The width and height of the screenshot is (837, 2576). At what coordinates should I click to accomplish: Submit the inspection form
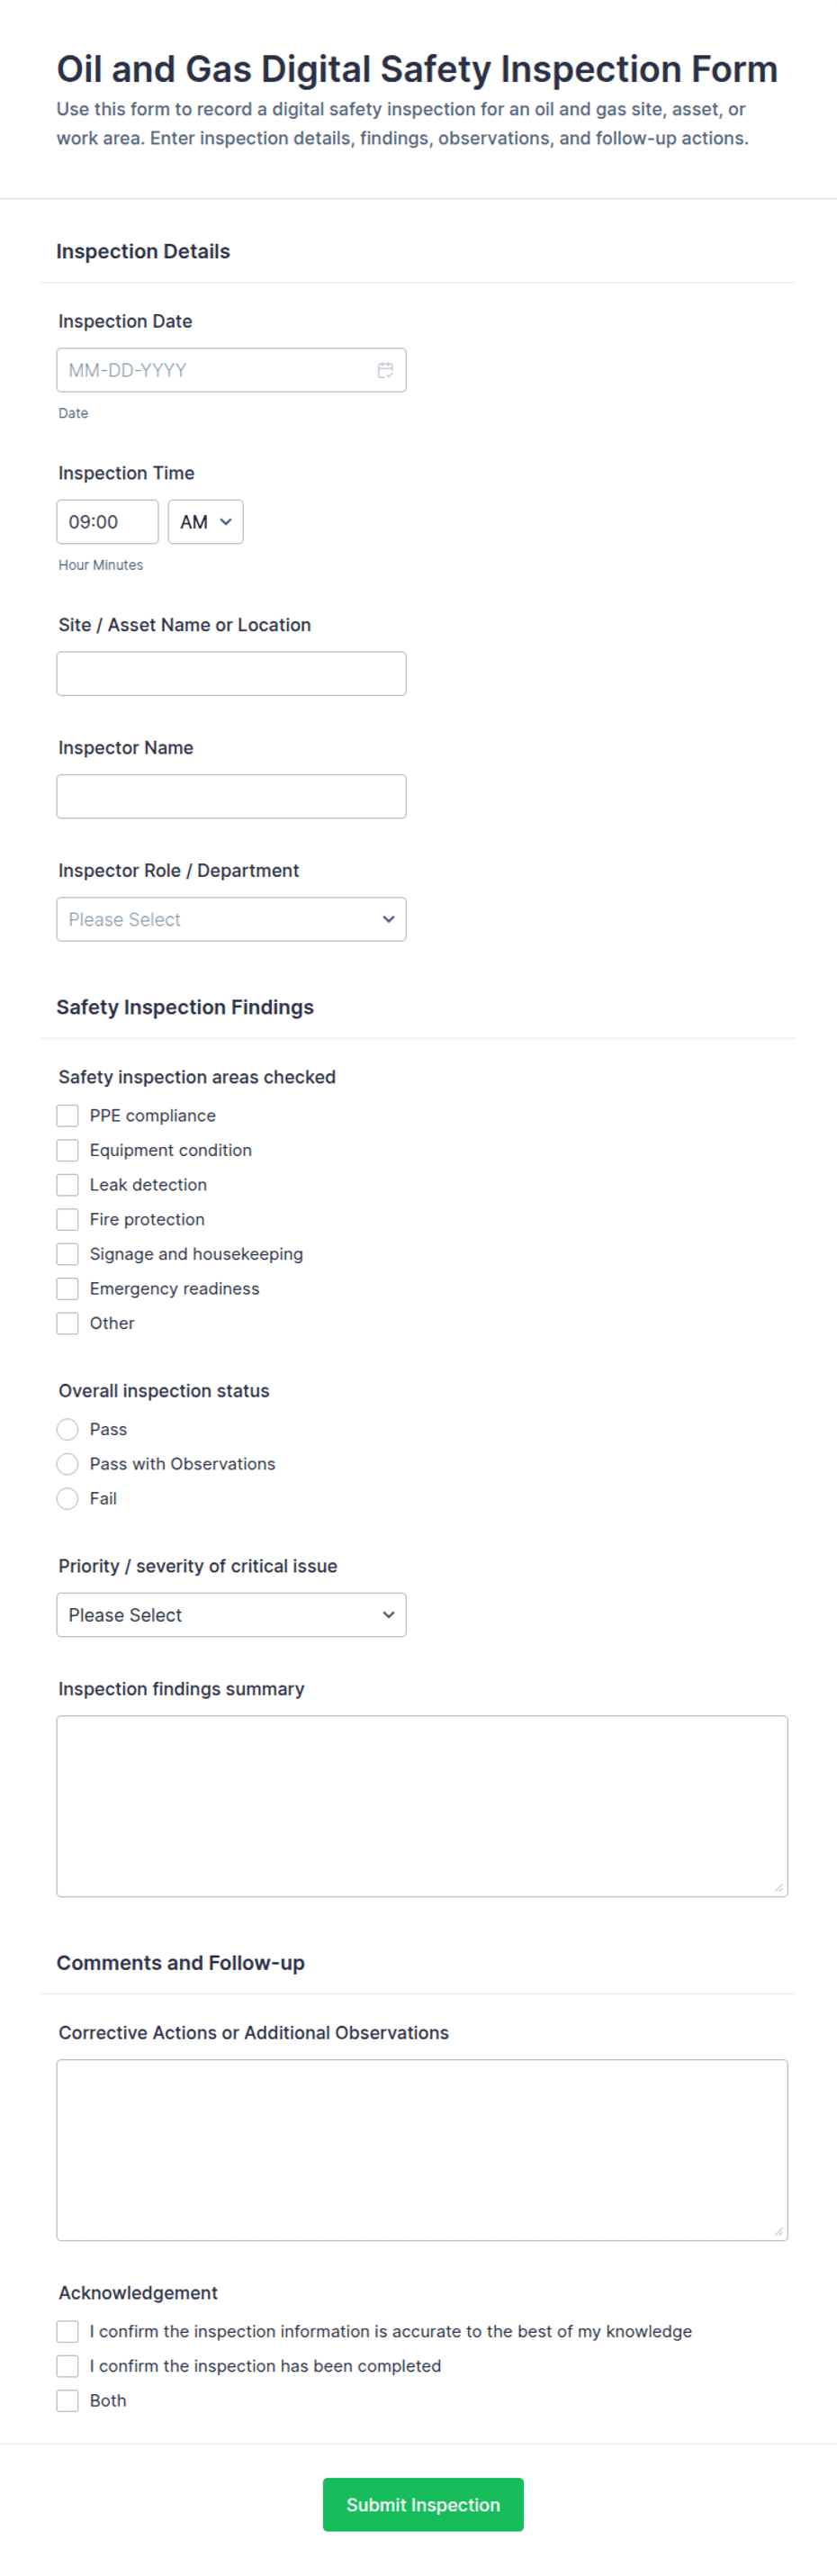(423, 2504)
